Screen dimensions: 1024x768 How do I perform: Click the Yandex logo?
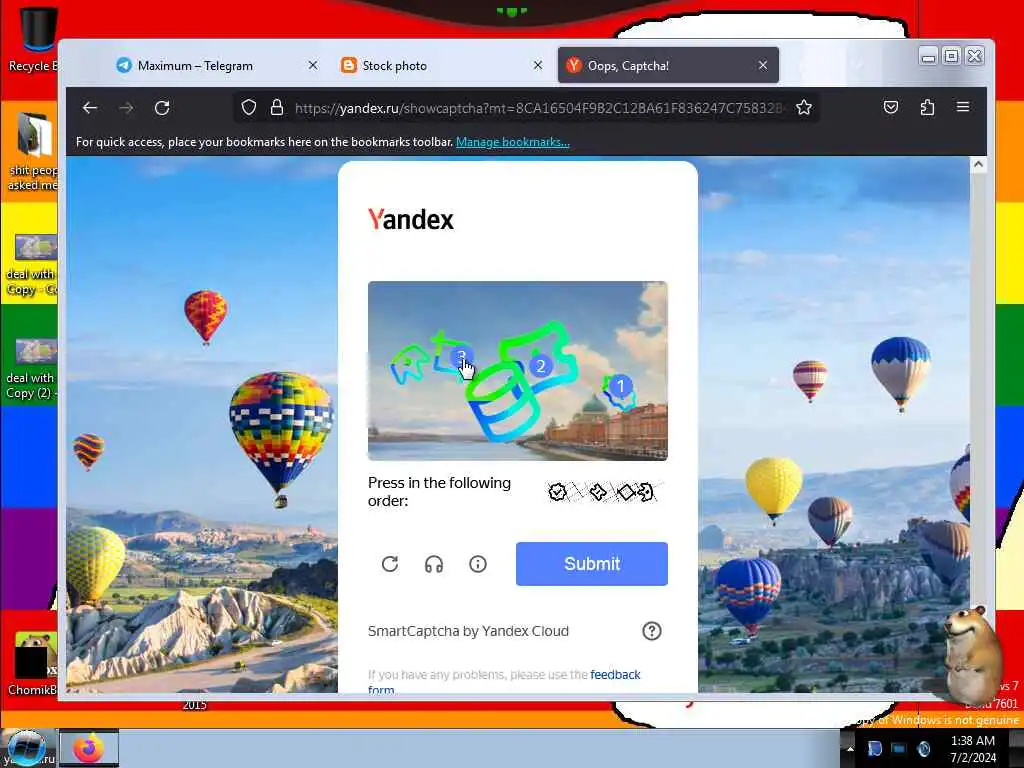[x=411, y=219]
